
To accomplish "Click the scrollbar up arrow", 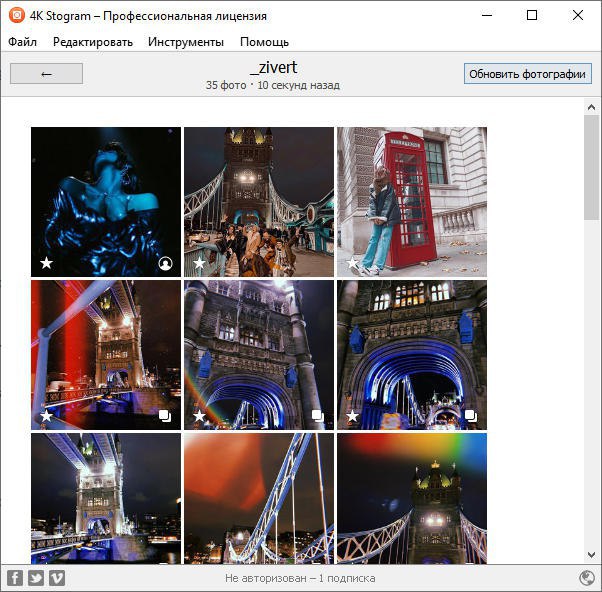I will click(x=591, y=107).
